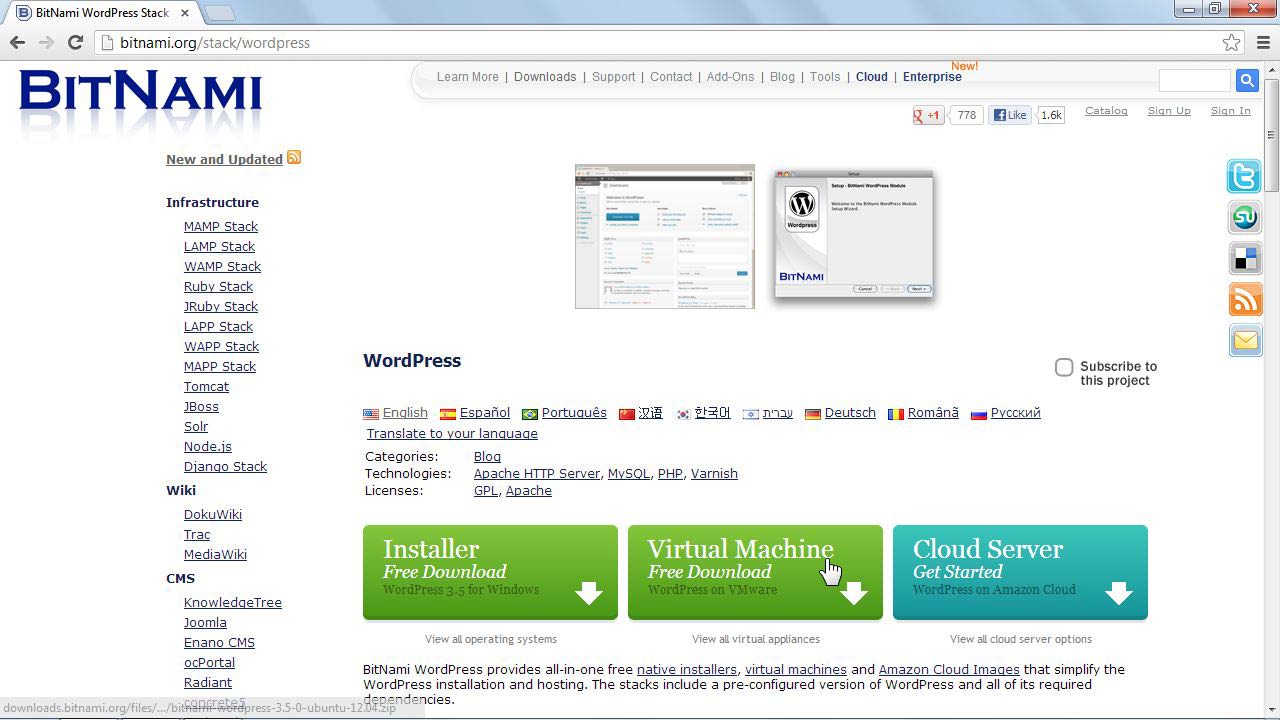Click View all operating systems
Image resolution: width=1280 pixels, height=720 pixels.
tap(490, 639)
